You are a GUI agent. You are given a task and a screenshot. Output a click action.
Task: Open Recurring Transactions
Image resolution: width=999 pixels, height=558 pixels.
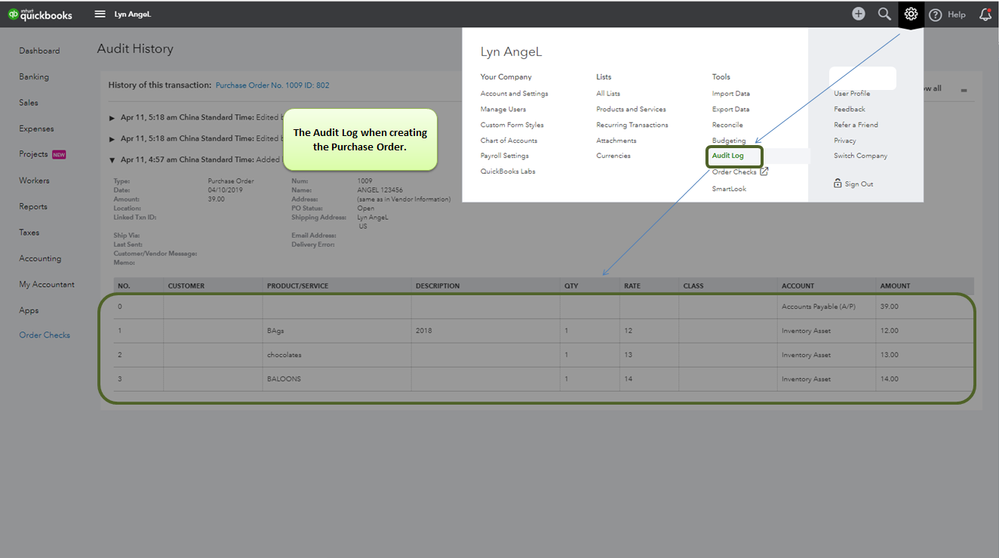pos(632,125)
